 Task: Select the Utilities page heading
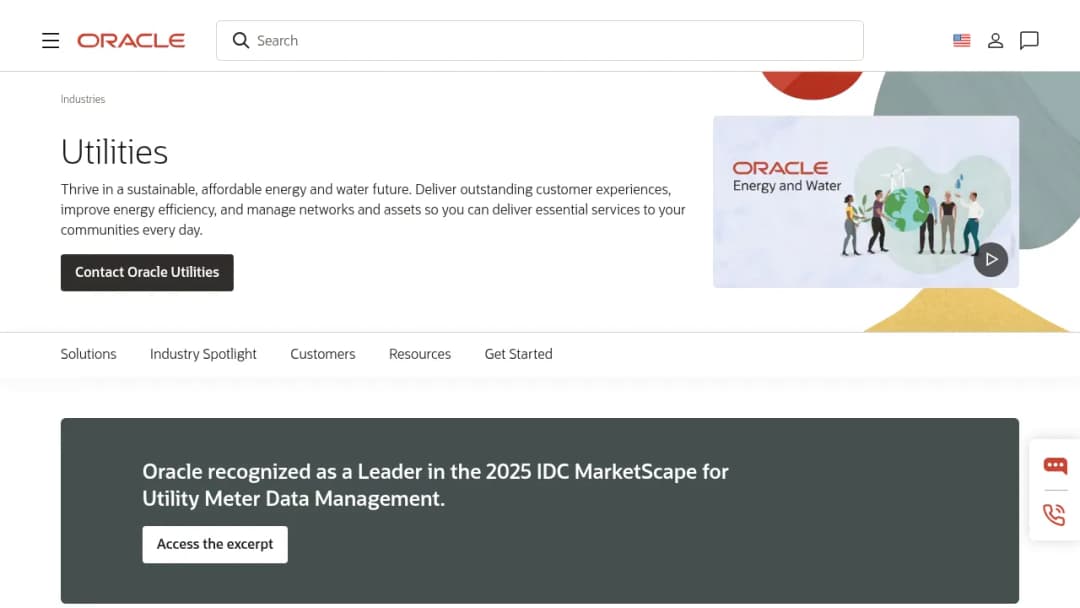click(x=114, y=152)
